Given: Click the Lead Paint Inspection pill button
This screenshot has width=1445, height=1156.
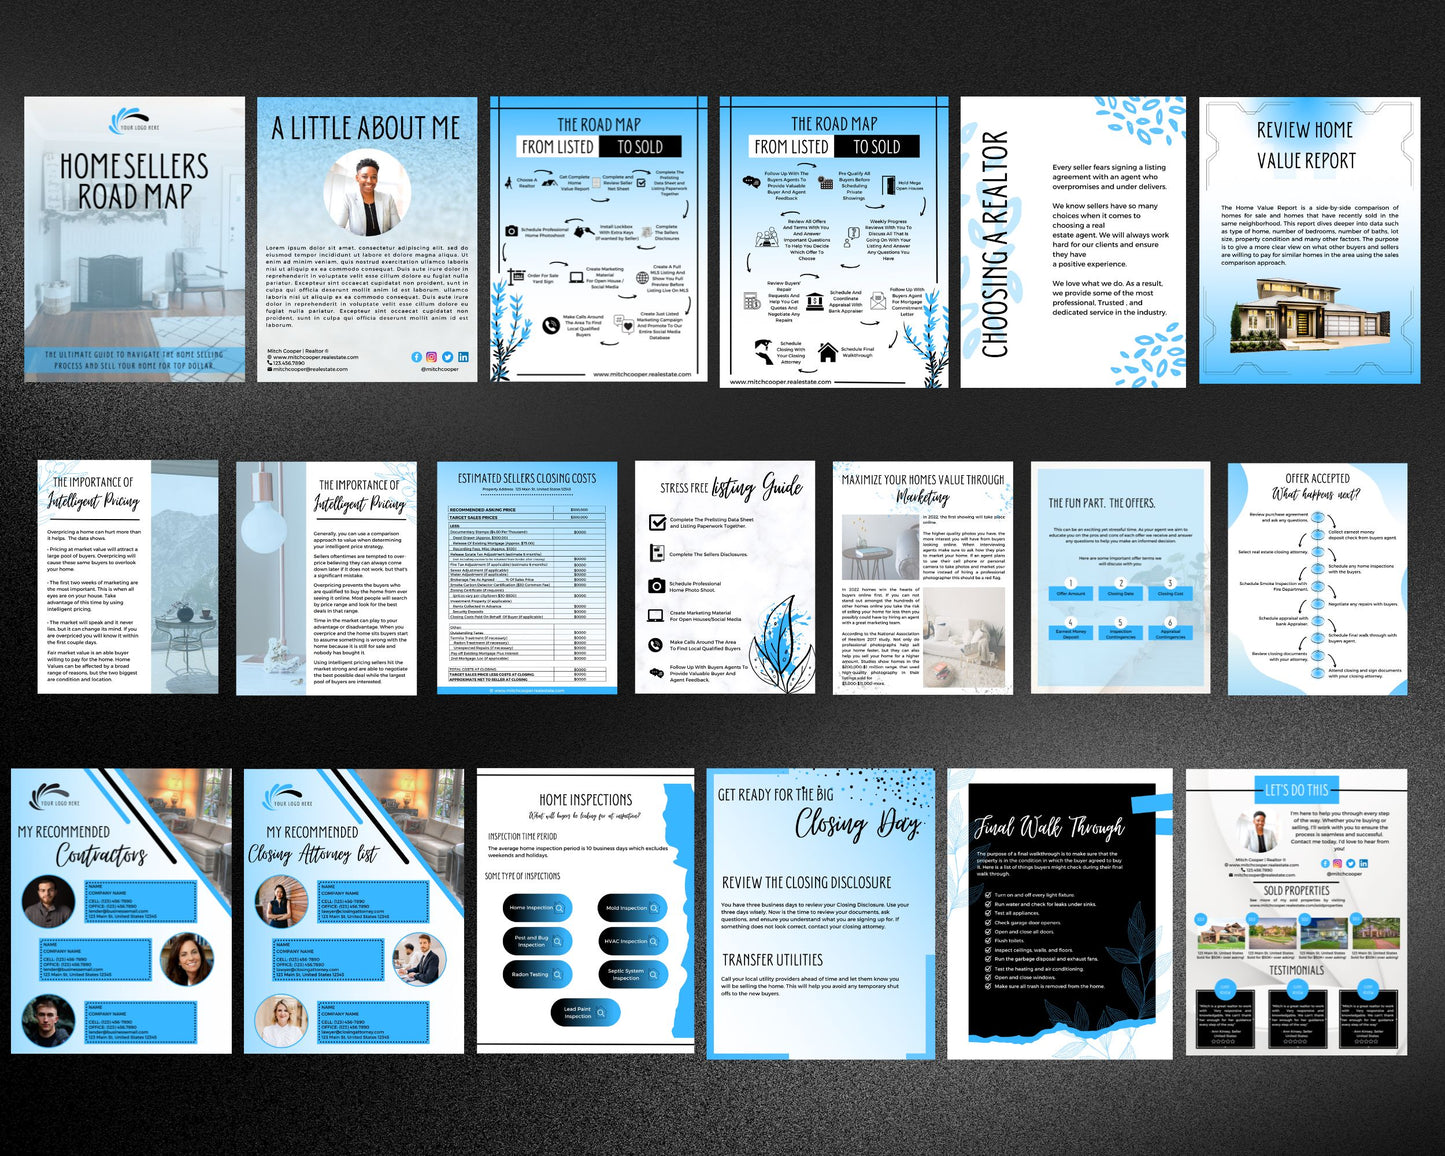Looking at the screenshot, I should (x=584, y=1012).
